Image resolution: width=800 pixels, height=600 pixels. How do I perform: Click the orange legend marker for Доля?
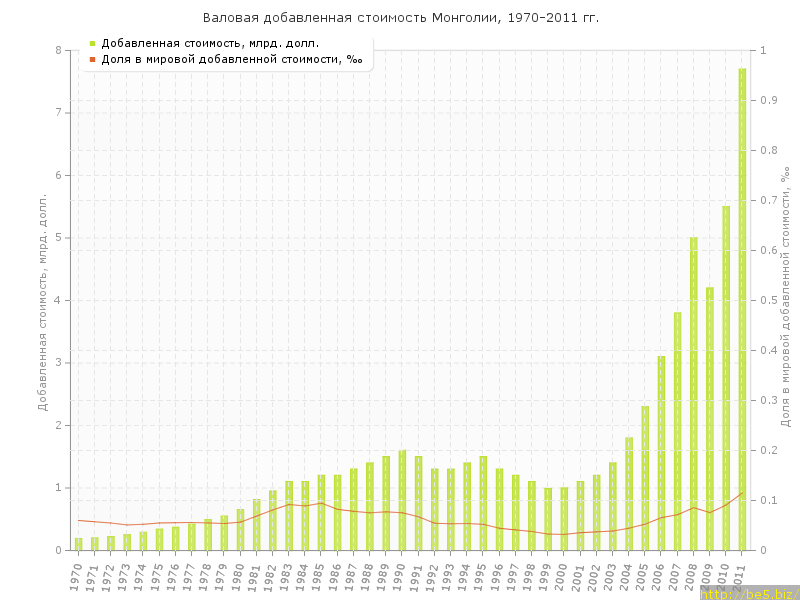(x=92, y=60)
